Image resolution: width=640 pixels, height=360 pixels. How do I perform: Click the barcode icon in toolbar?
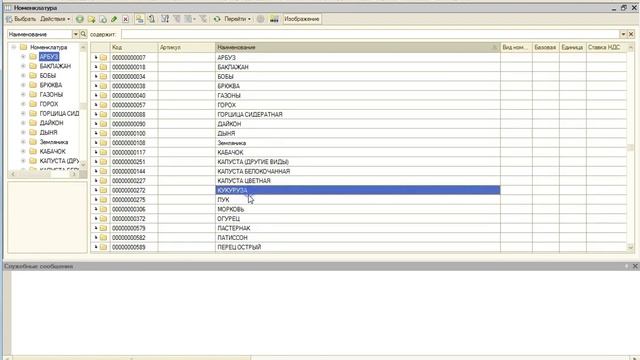click(x=274, y=19)
